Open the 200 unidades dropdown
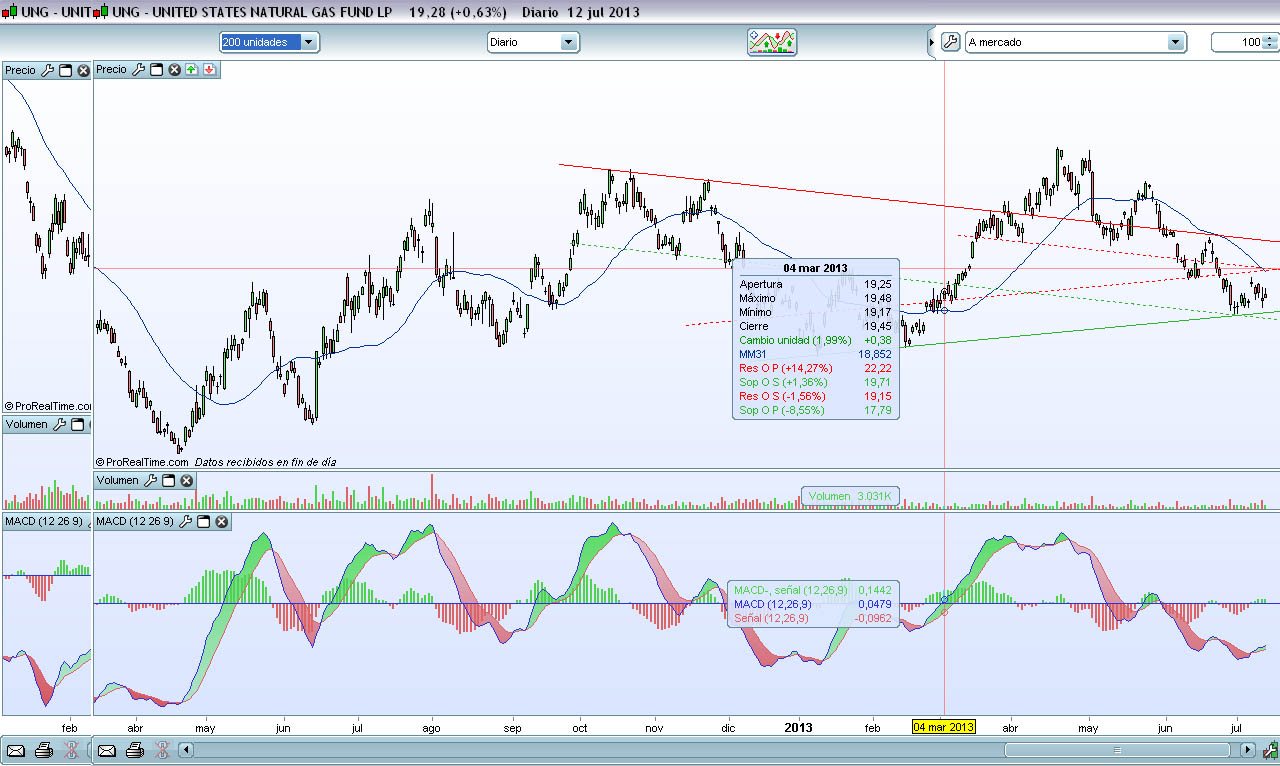Image resolution: width=1280 pixels, height=766 pixels. pos(270,42)
